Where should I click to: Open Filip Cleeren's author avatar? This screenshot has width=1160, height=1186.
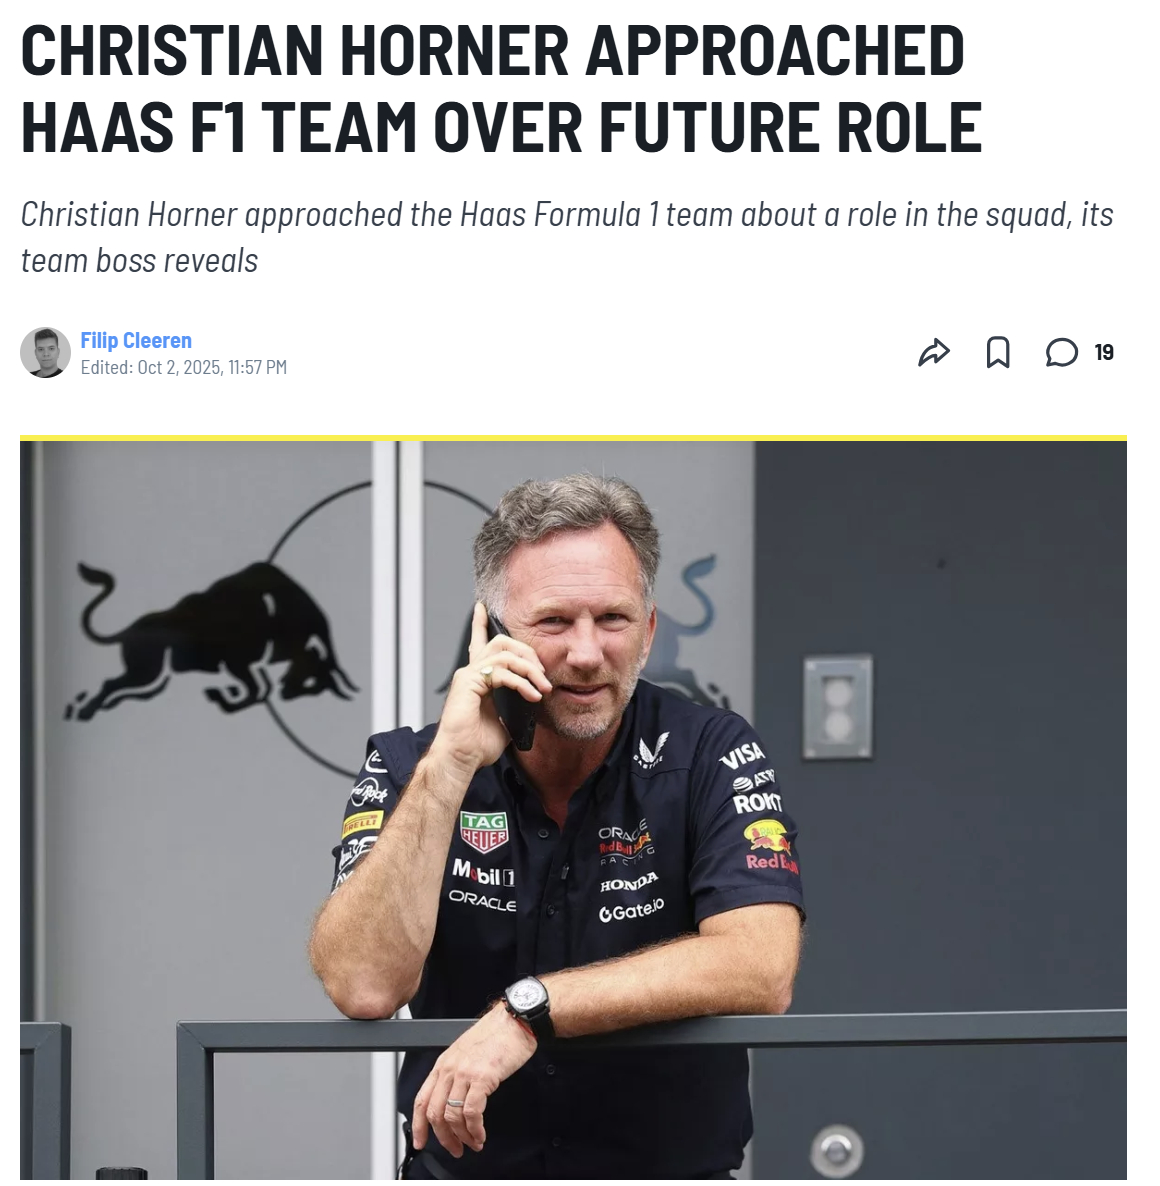(45, 352)
